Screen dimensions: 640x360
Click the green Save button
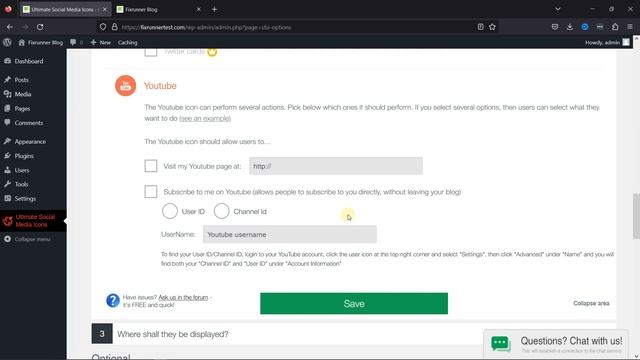[x=354, y=304]
